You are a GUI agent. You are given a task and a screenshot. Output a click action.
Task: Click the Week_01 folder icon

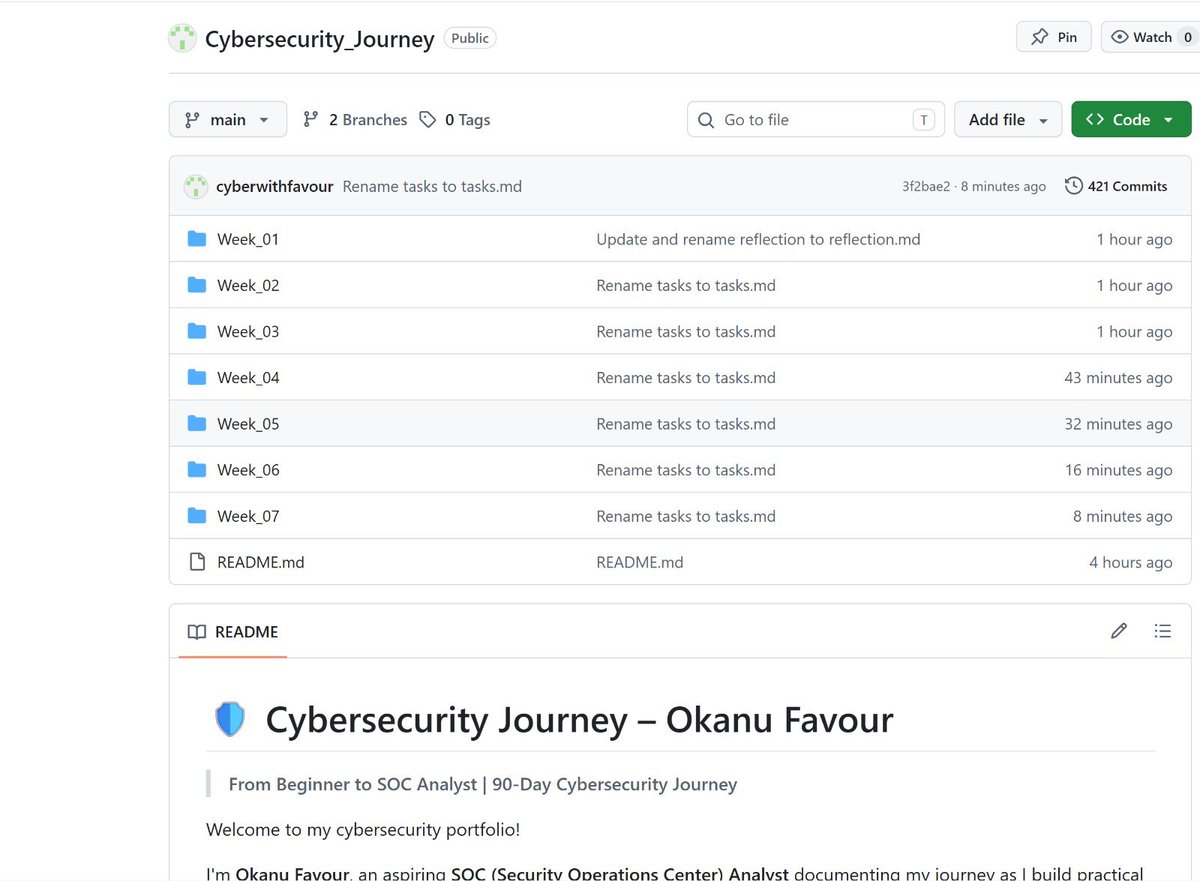[197, 239]
